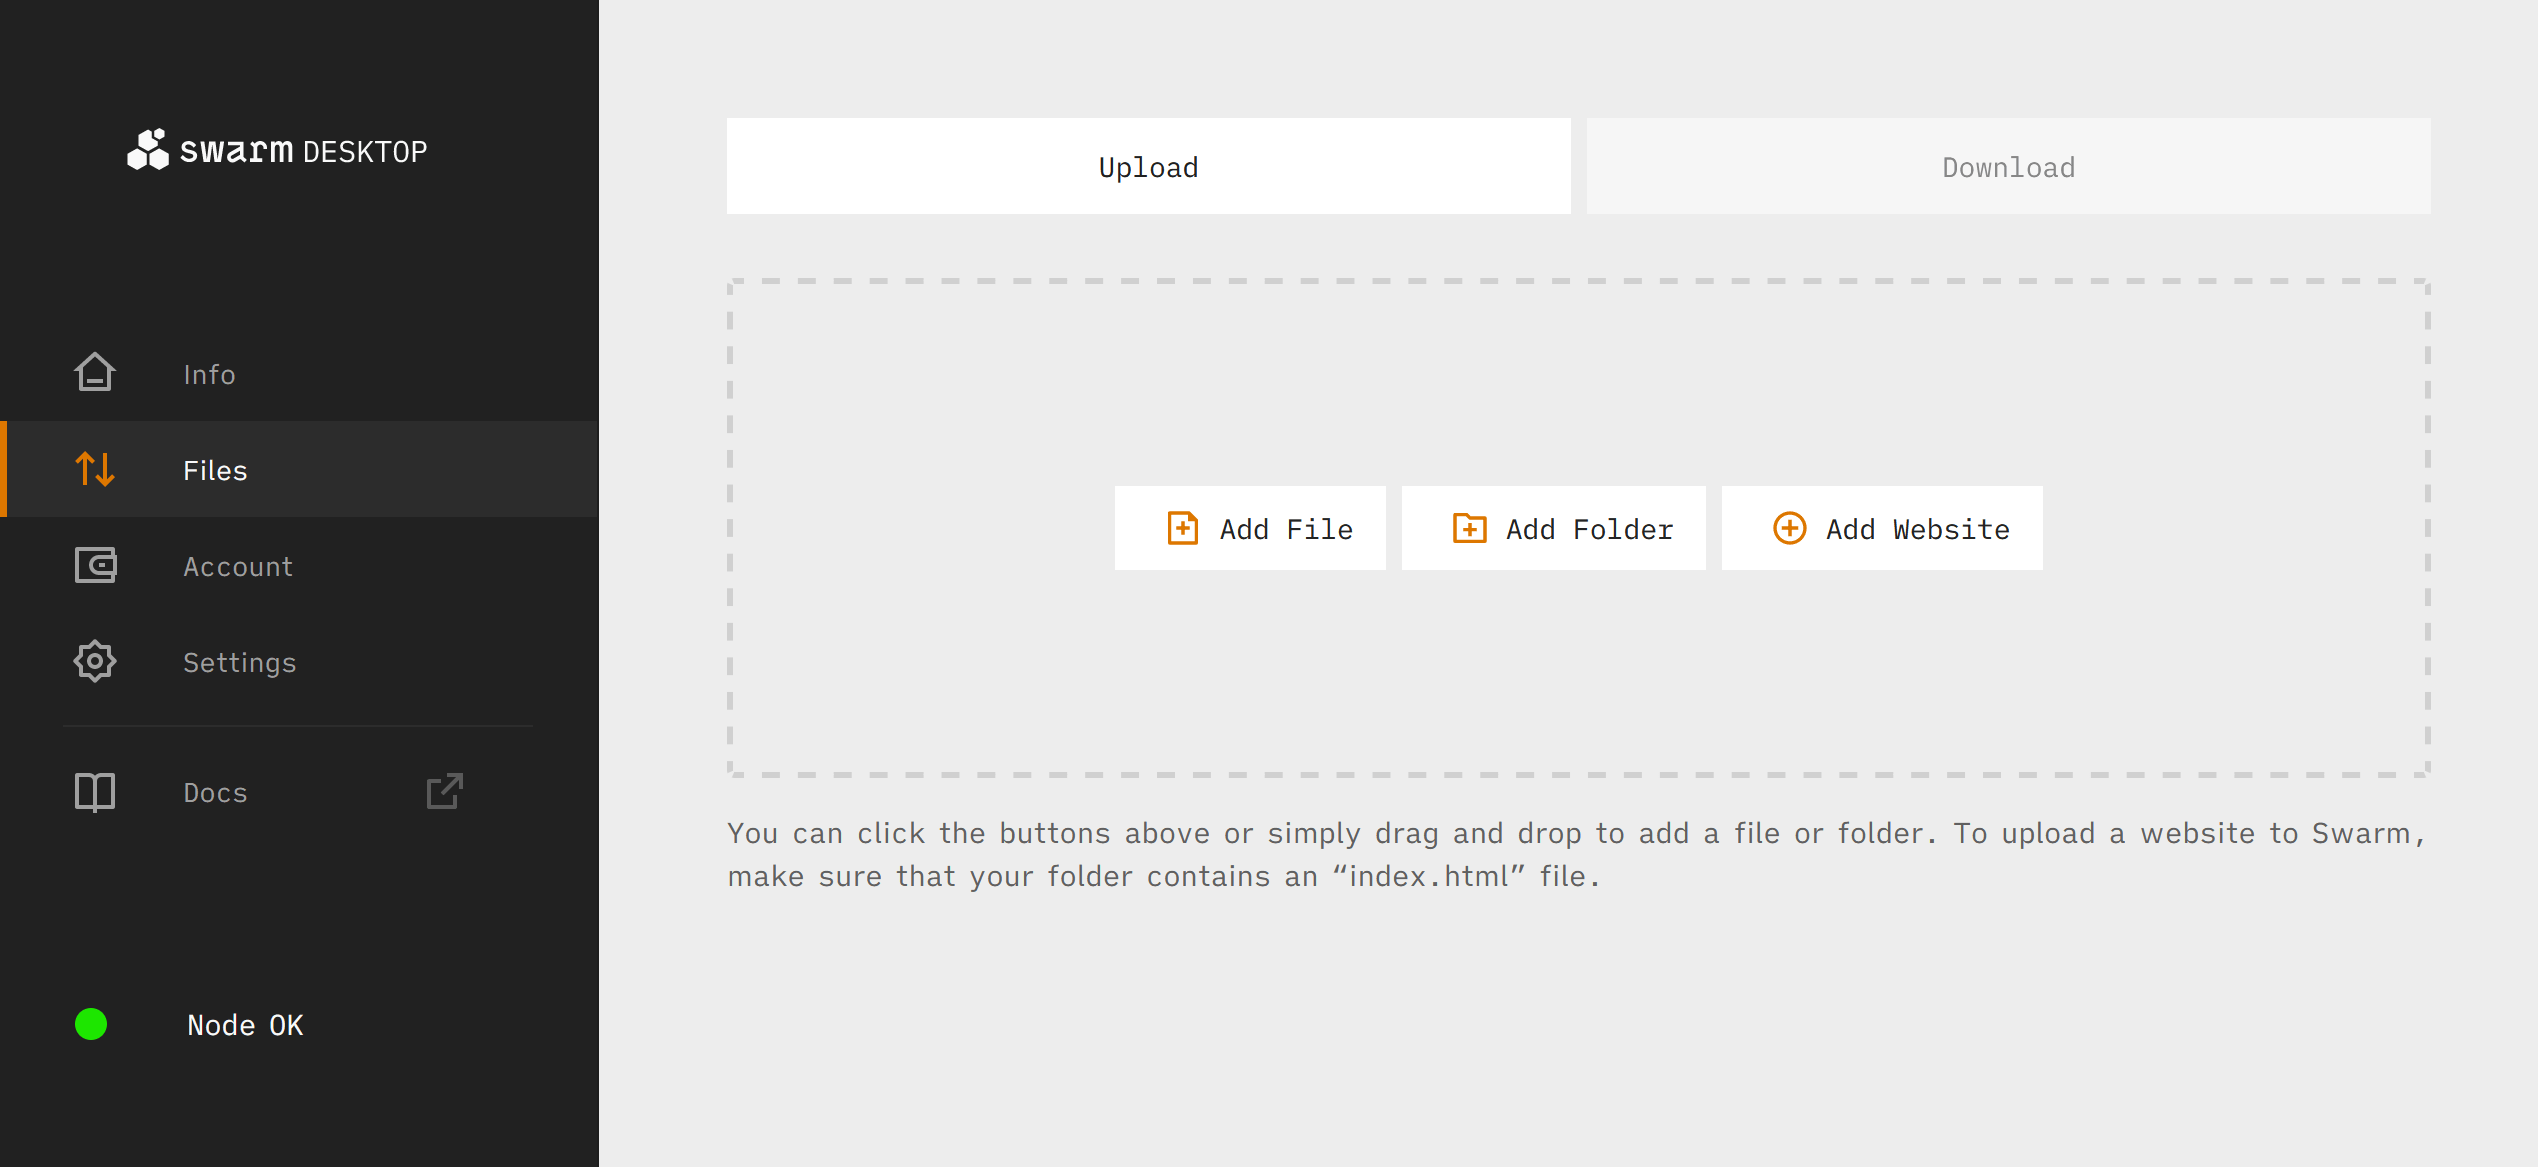Click the Files up-down arrows icon
This screenshot has height=1167, width=2538.
tap(95, 469)
